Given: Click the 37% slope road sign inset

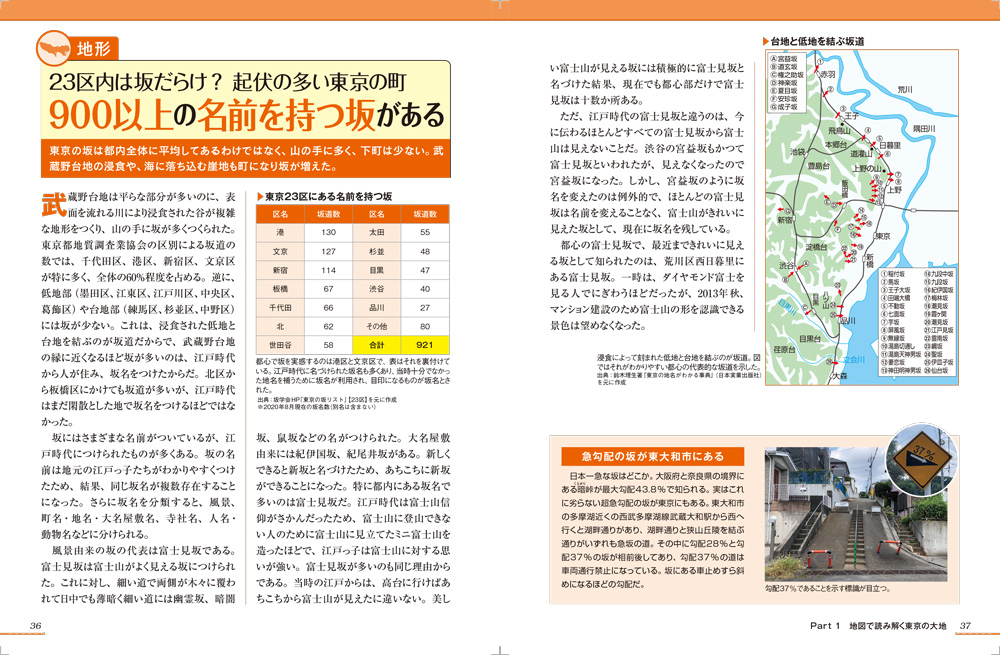Looking at the screenshot, I should [922, 459].
